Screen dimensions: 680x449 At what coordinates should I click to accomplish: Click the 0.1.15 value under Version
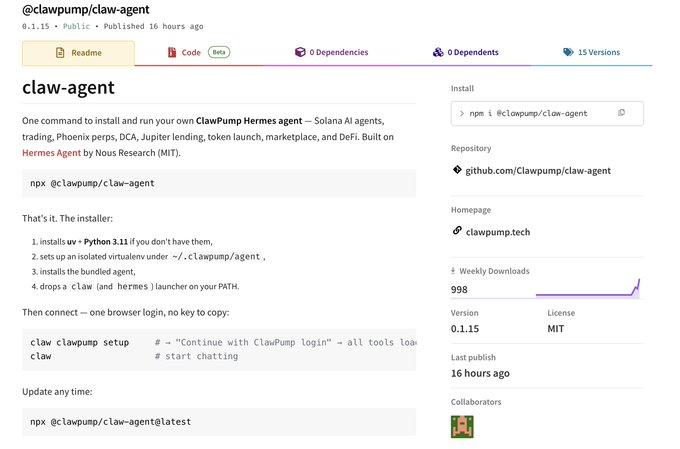click(465, 329)
